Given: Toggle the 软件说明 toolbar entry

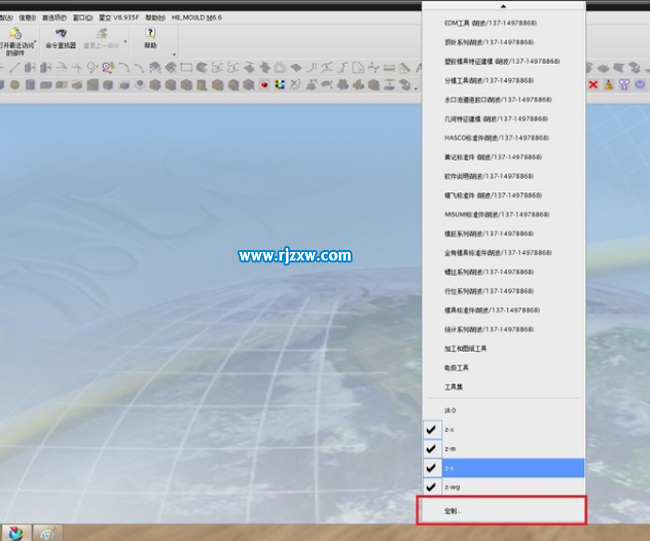Looking at the screenshot, I should (504, 176).
